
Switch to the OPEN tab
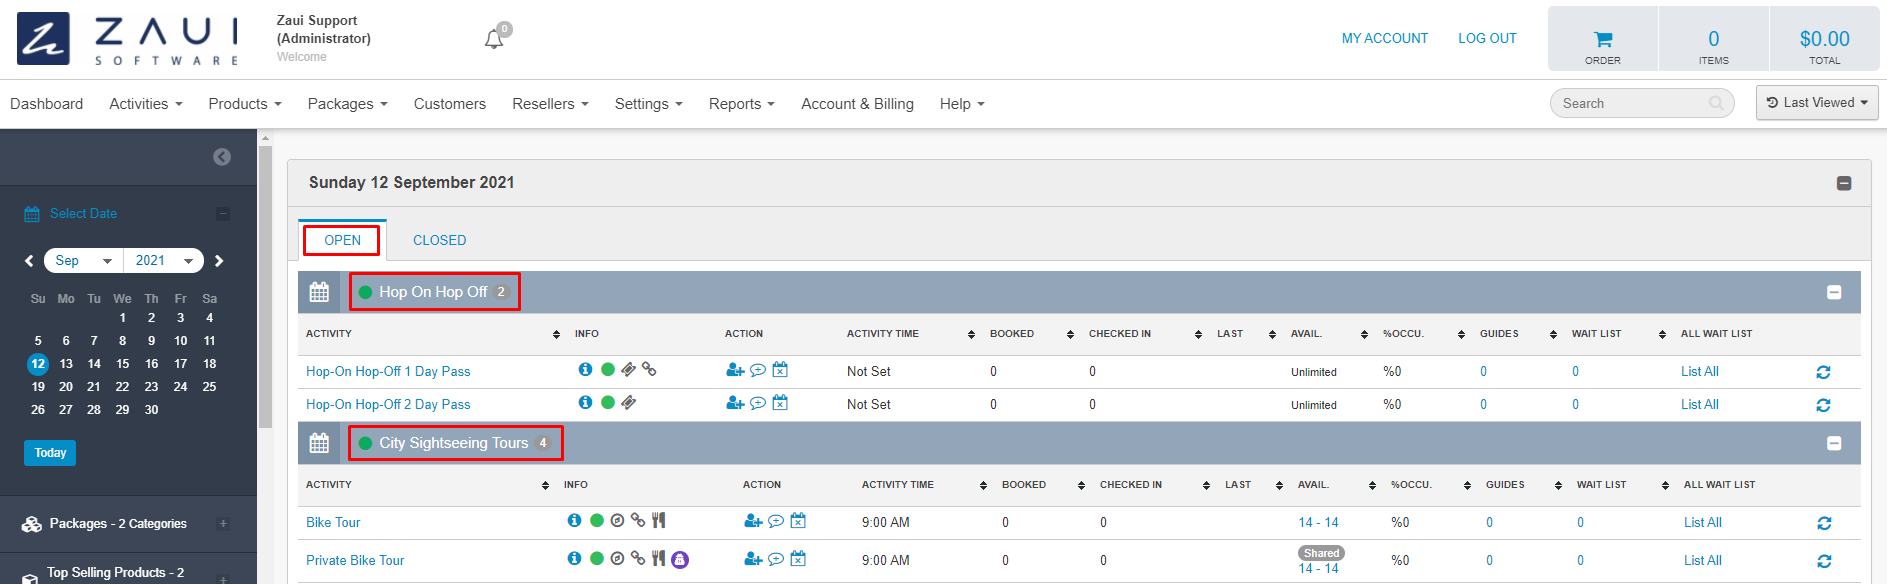(342, 240)
